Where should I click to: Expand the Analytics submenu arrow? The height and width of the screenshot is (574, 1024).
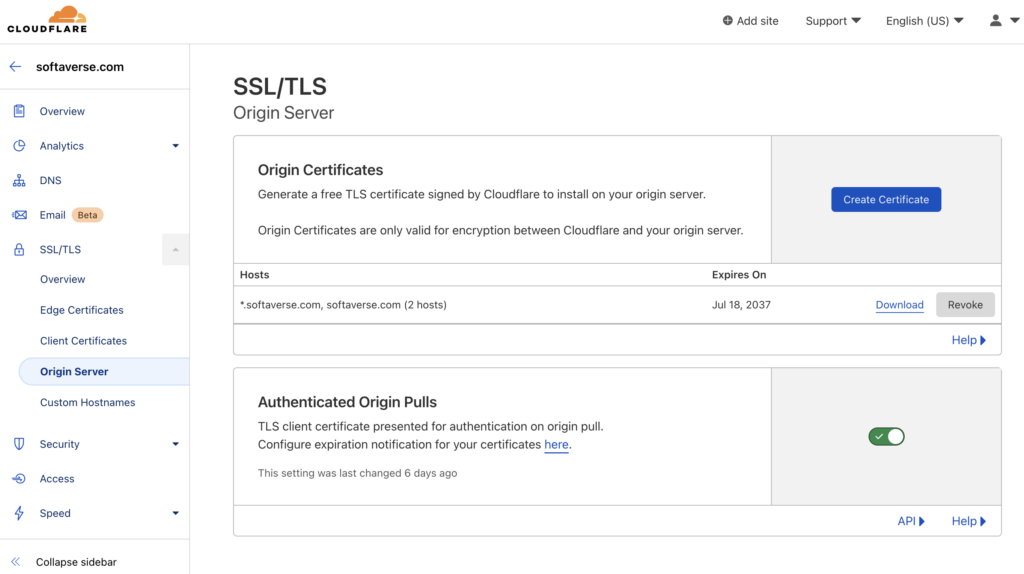[x=175, y=146]
